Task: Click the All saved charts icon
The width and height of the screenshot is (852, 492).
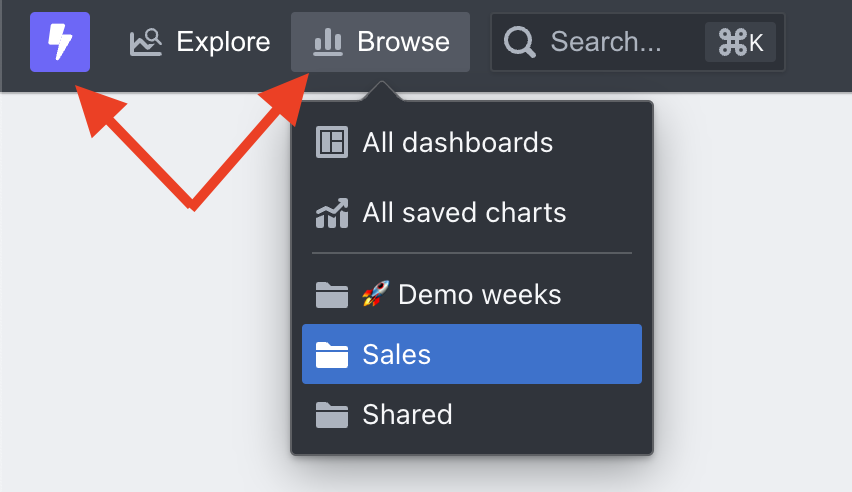Action: click(331, 213)
